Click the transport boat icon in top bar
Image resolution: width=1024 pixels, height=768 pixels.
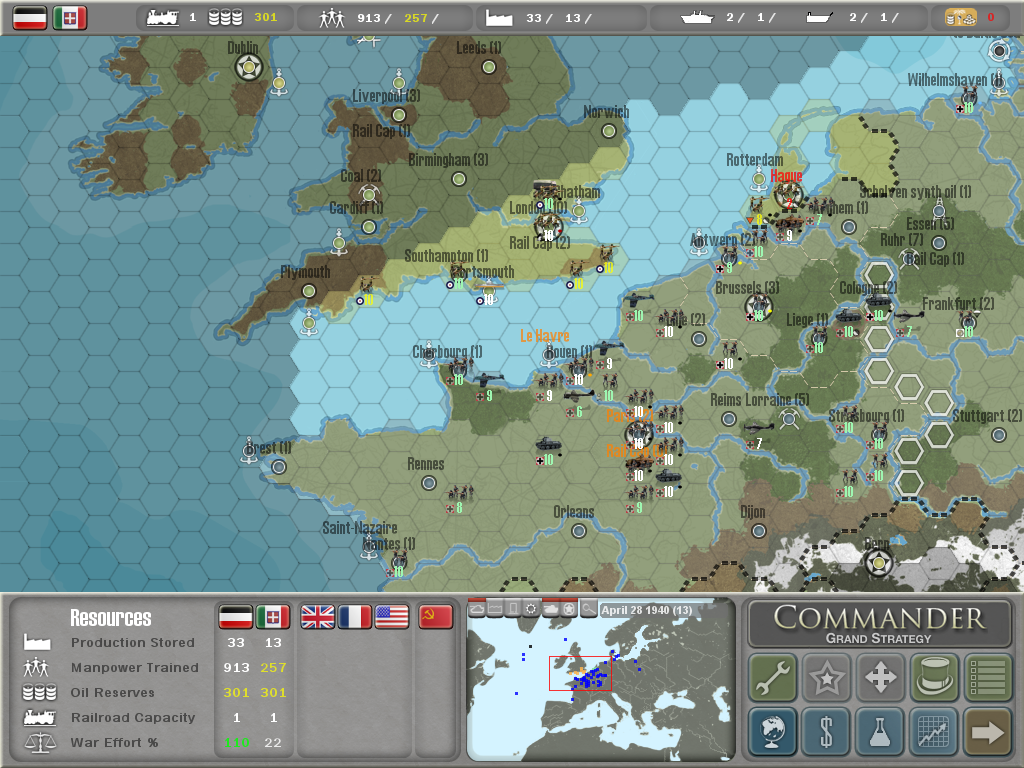[819, 18]
